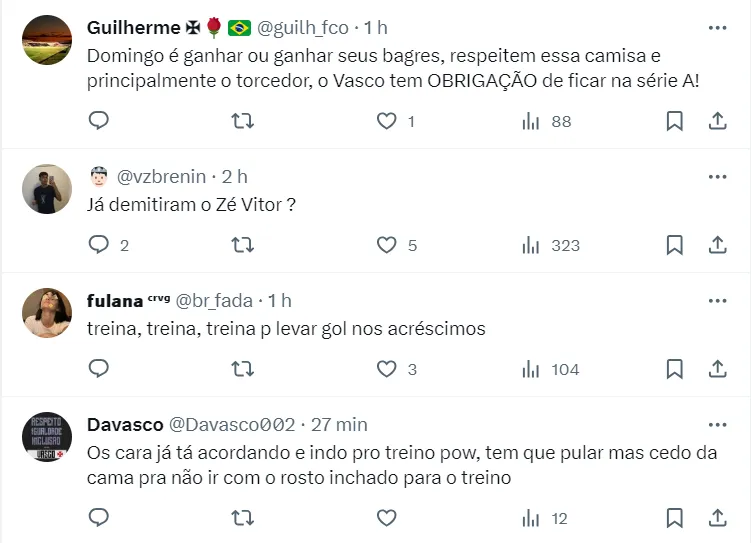The width and height of the screenshot is (751, 543).
Task: Bookmark the tweet from @br_fada
Action: (675, 369)
